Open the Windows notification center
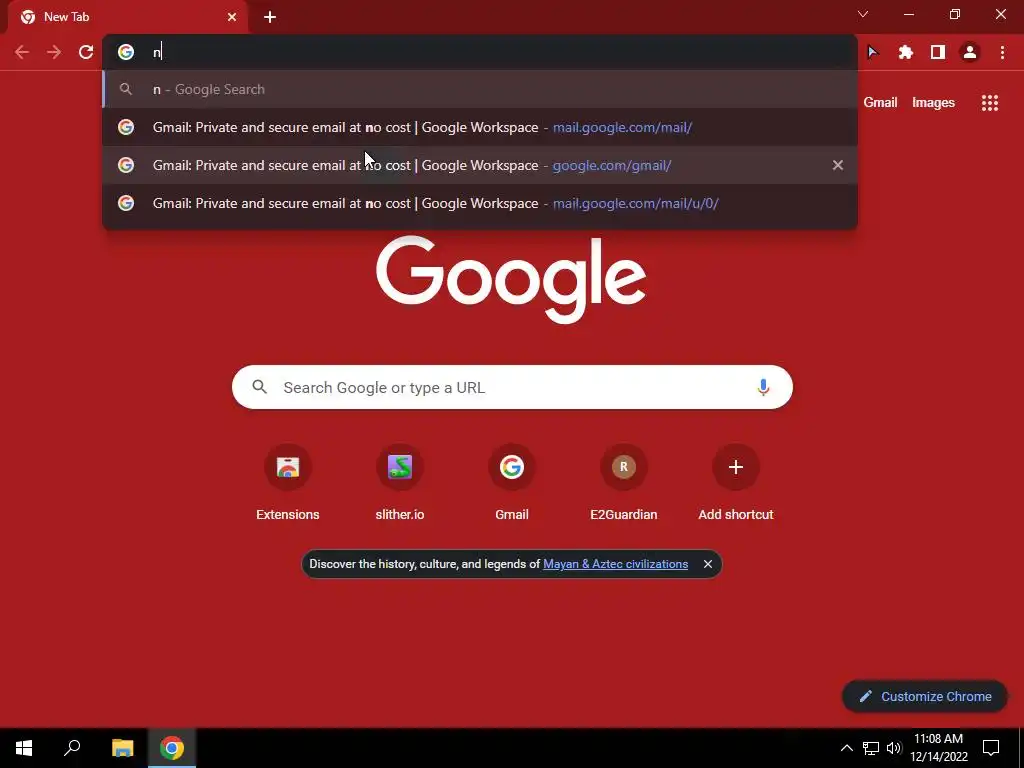Image resolution: width=1024 pixels, height=768 pixels. click(991, 748)
